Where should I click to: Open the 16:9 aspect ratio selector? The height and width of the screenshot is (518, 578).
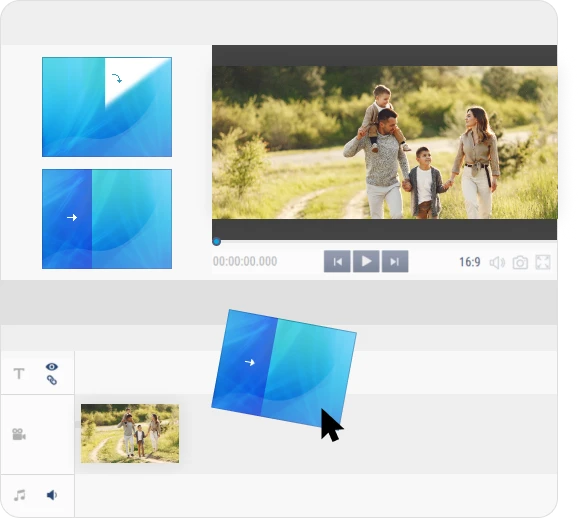[470, 262]
